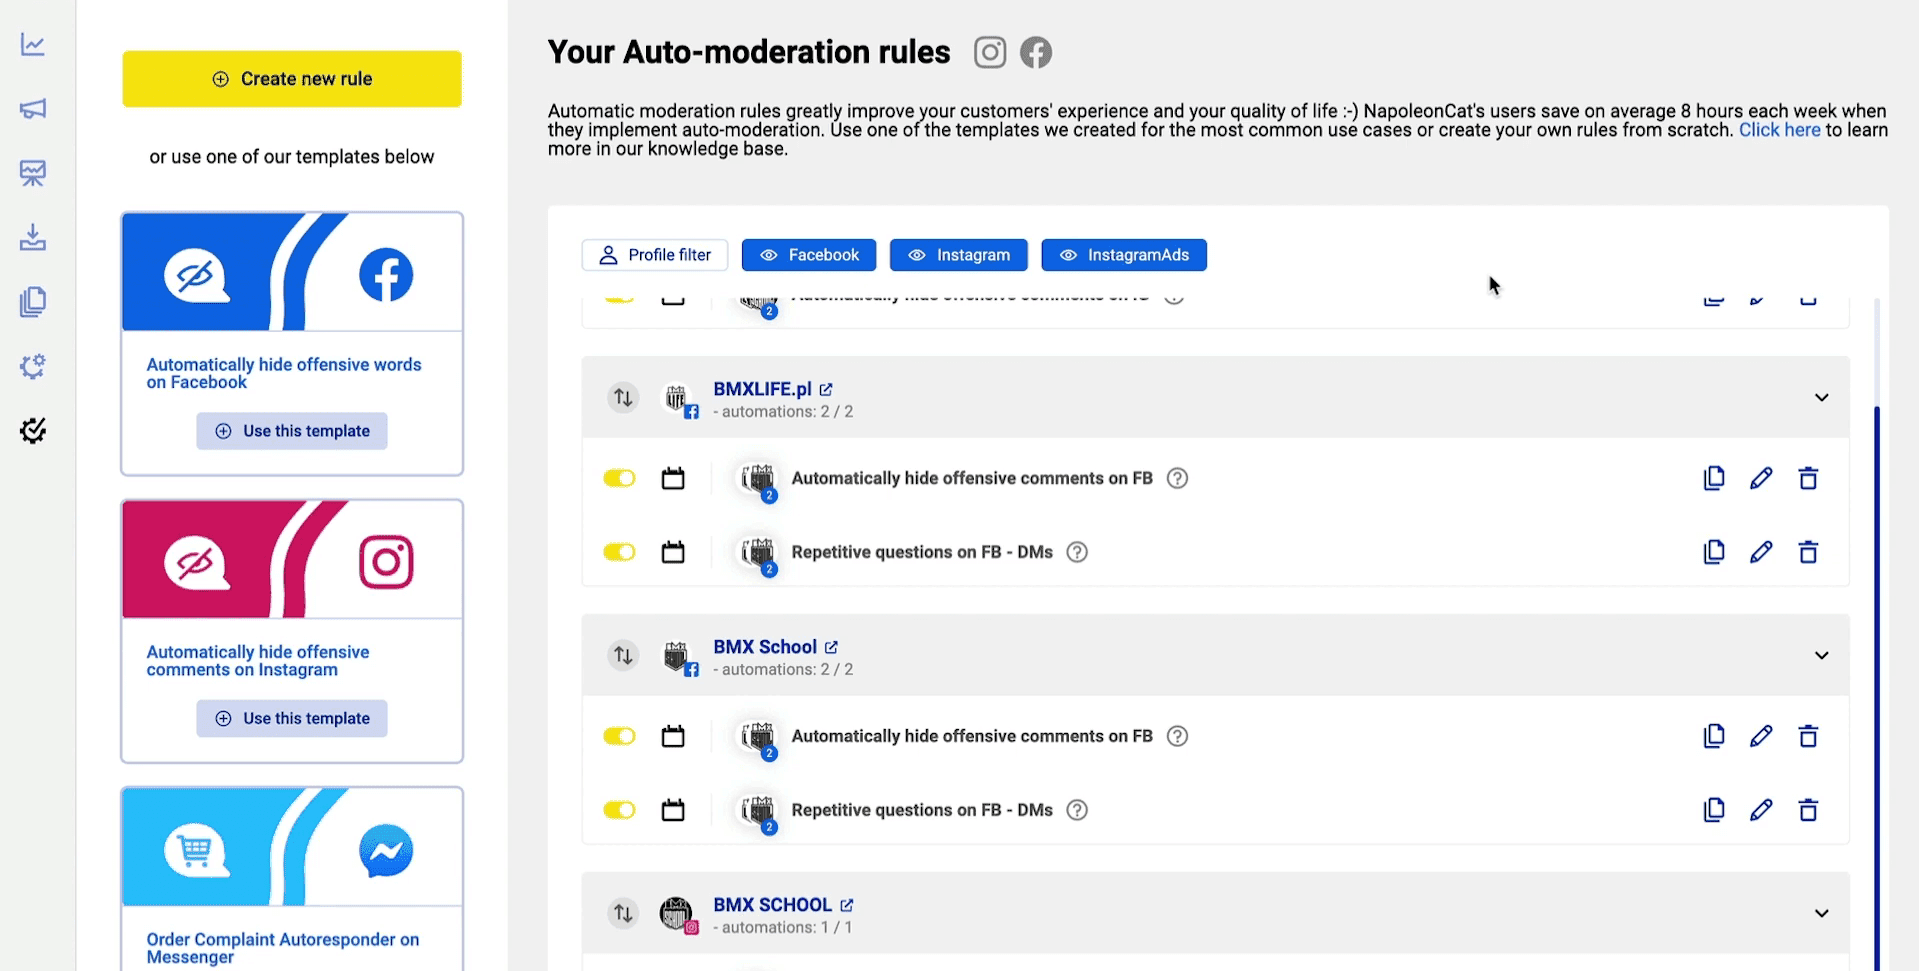Select the Instagram filter tab
The width and height of the screenshot is (1919, 971).
957,255
